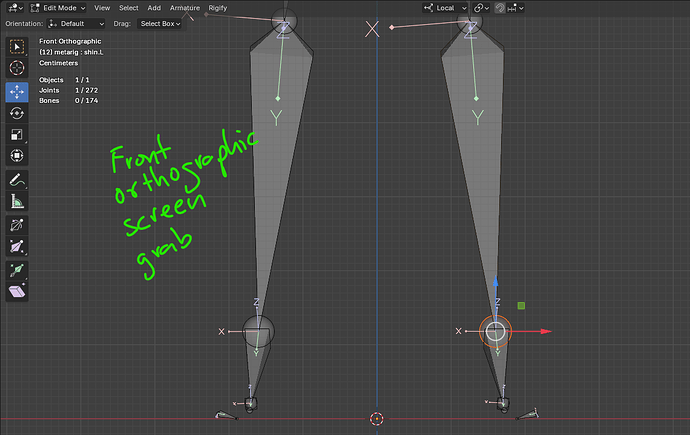Select the Select Box tool icon
Viewport: 690px width, 435px height.
click(17, 47)
